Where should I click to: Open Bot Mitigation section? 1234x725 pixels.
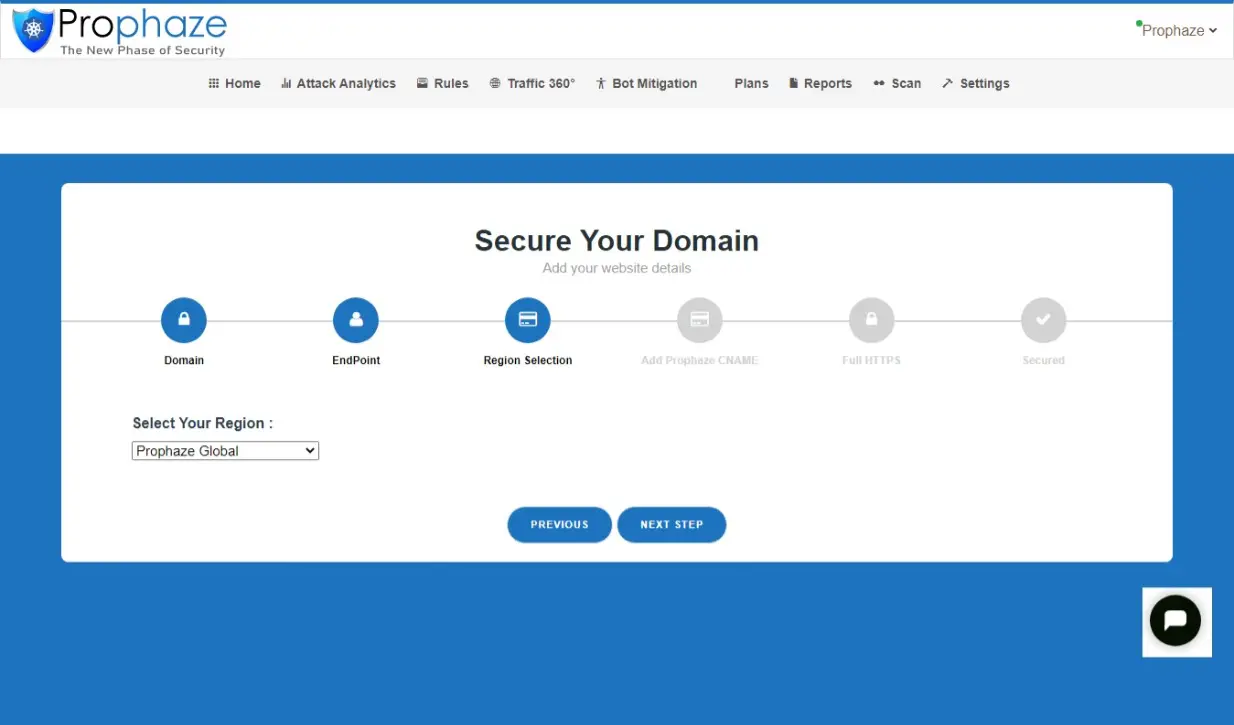646,84
